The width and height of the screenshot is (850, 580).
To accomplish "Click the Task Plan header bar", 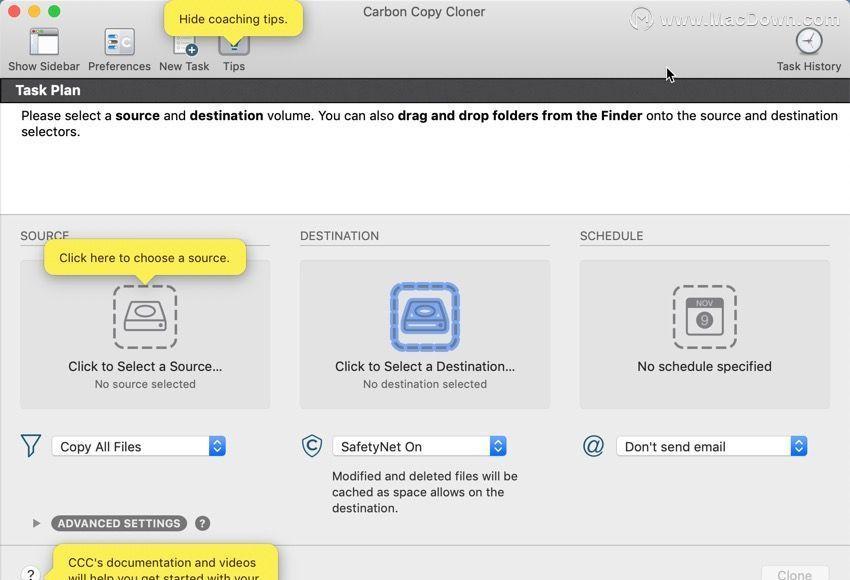I will [x=425, y=90].
